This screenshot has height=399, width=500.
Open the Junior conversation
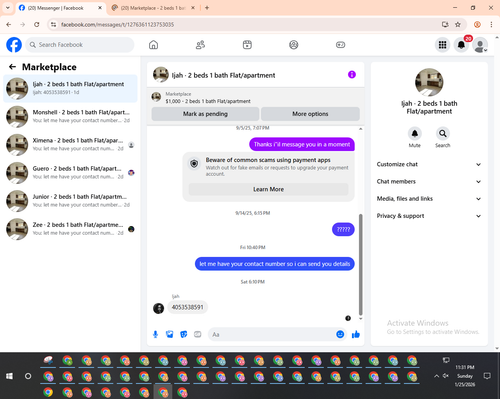coord(70,201)
